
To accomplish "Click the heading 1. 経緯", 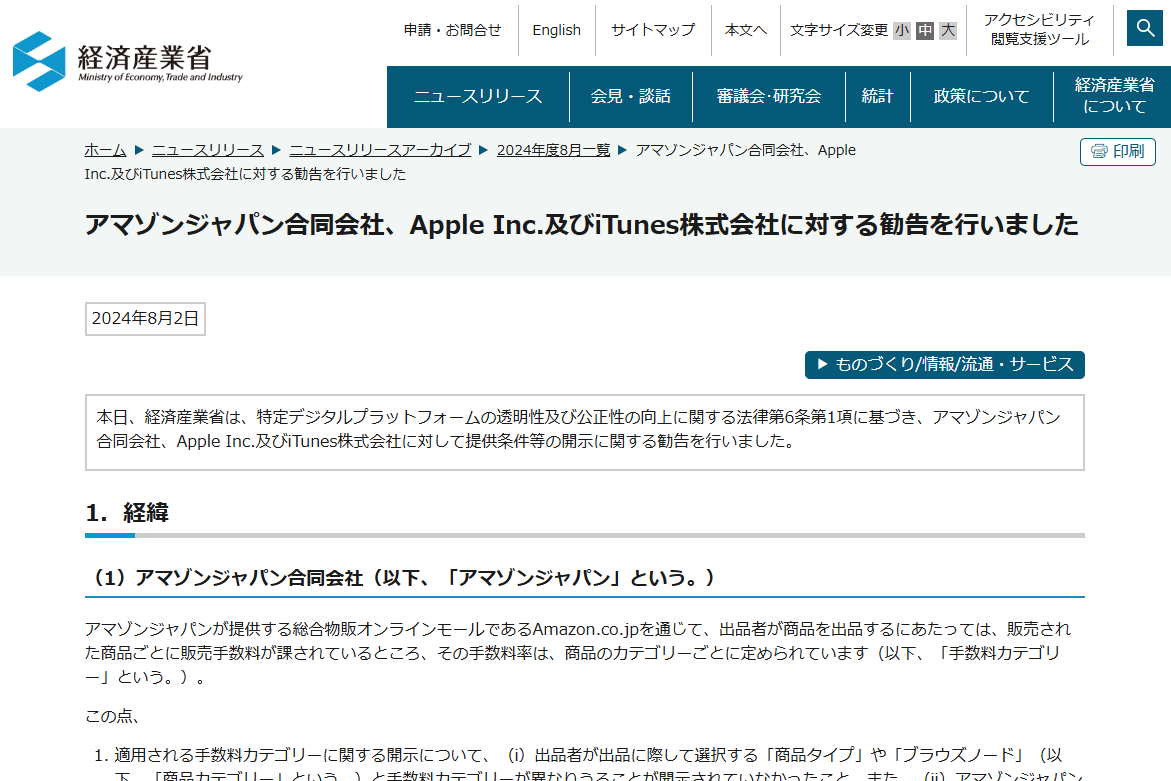I will click(127, 513).
